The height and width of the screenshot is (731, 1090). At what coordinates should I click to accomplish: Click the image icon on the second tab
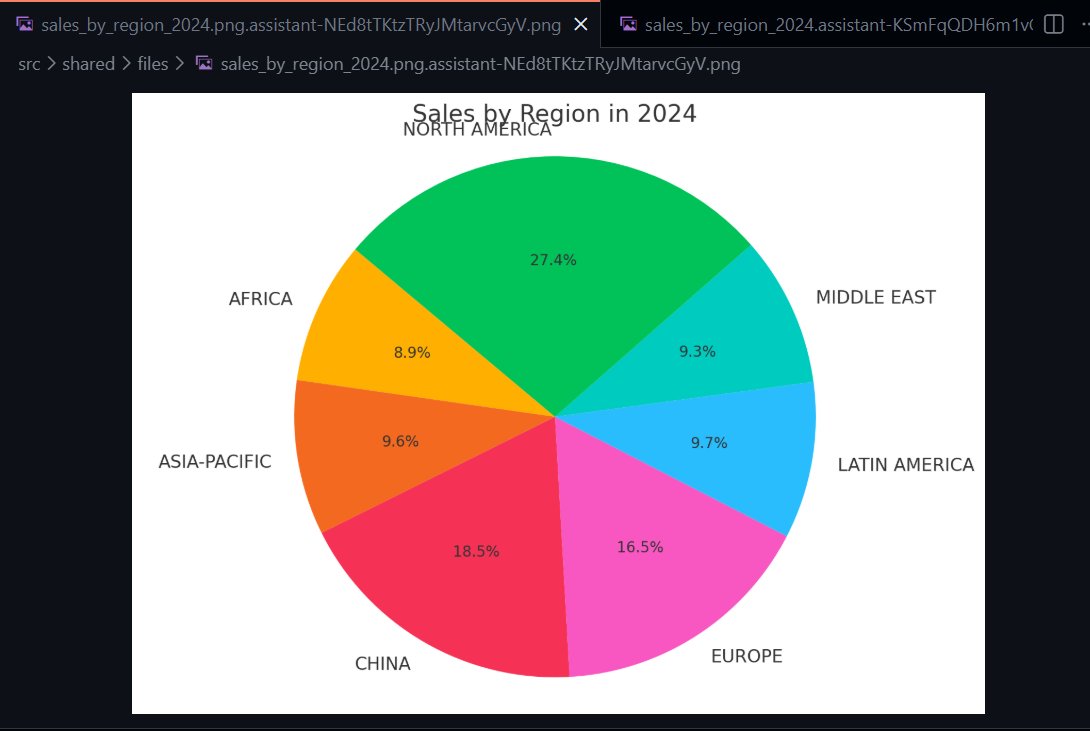pyautogui.click(x=628, y=24)
